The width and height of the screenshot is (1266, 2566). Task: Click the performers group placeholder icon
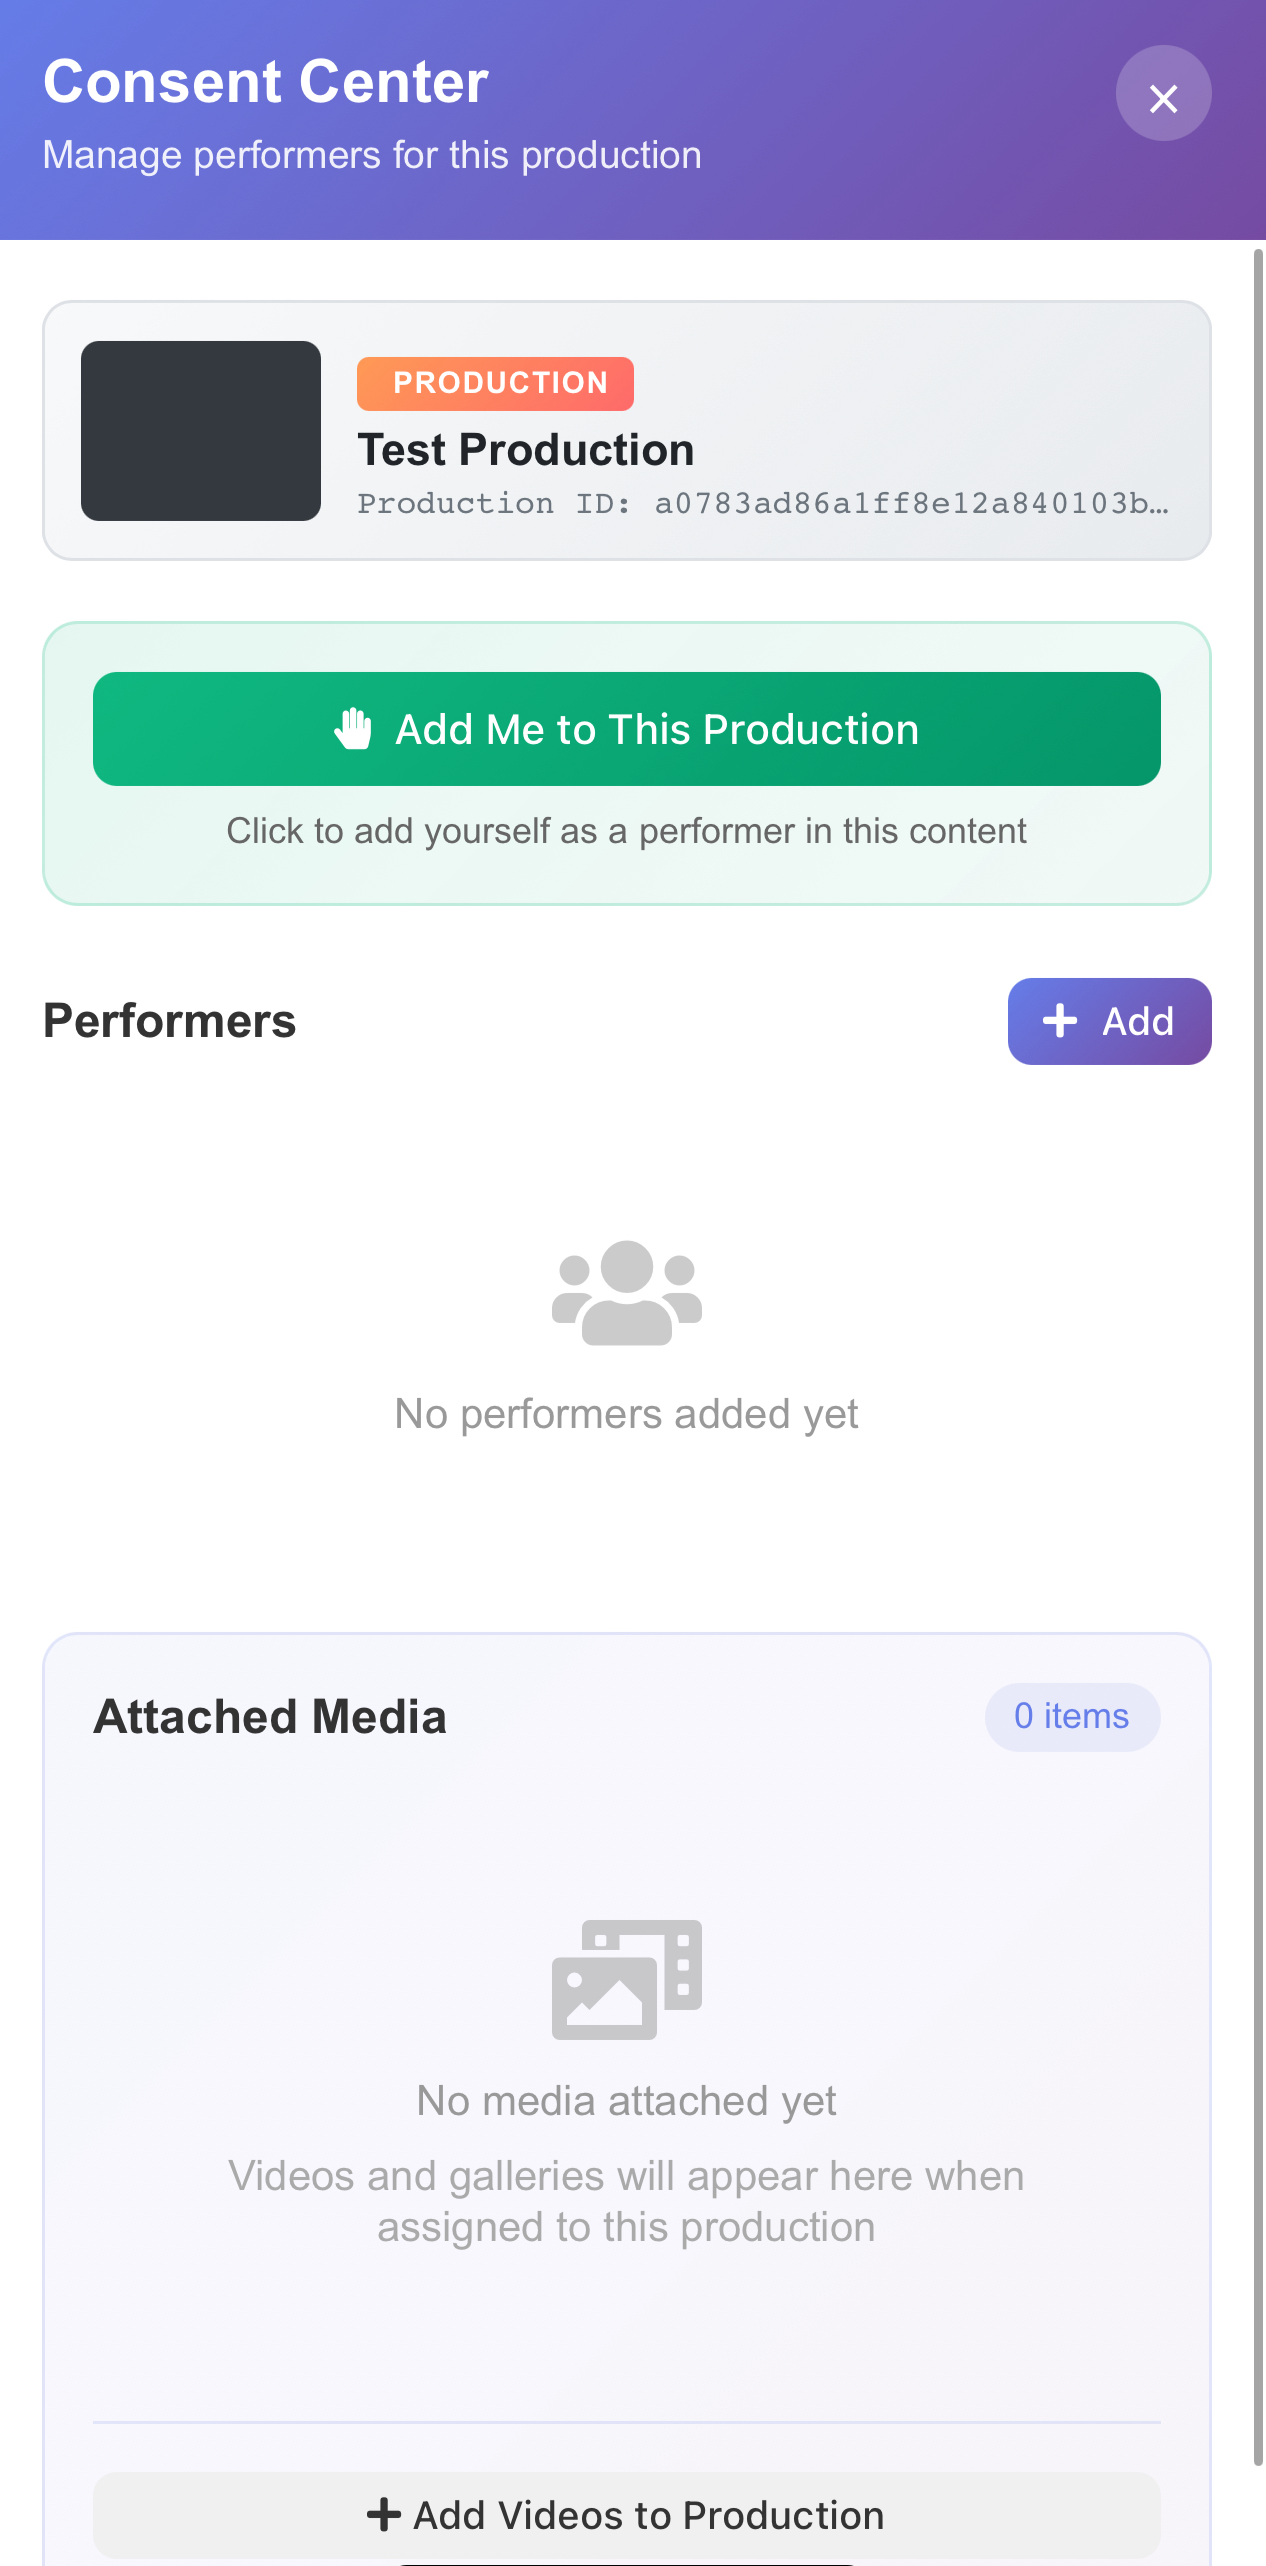click(627, 1293)
